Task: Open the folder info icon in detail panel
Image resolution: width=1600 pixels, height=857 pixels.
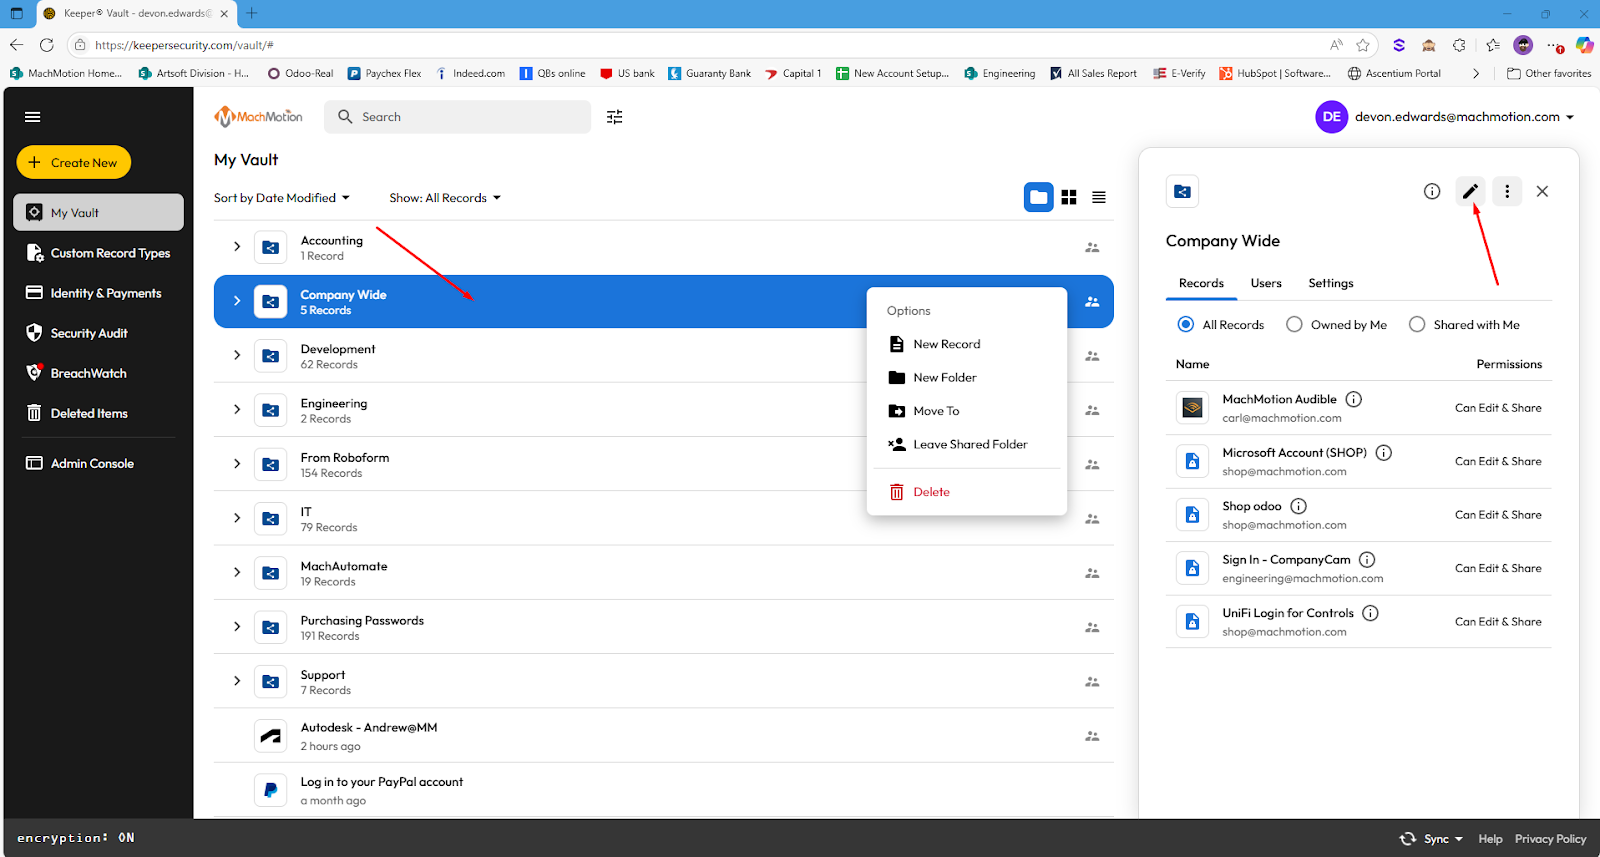Action: (1432, 191)
